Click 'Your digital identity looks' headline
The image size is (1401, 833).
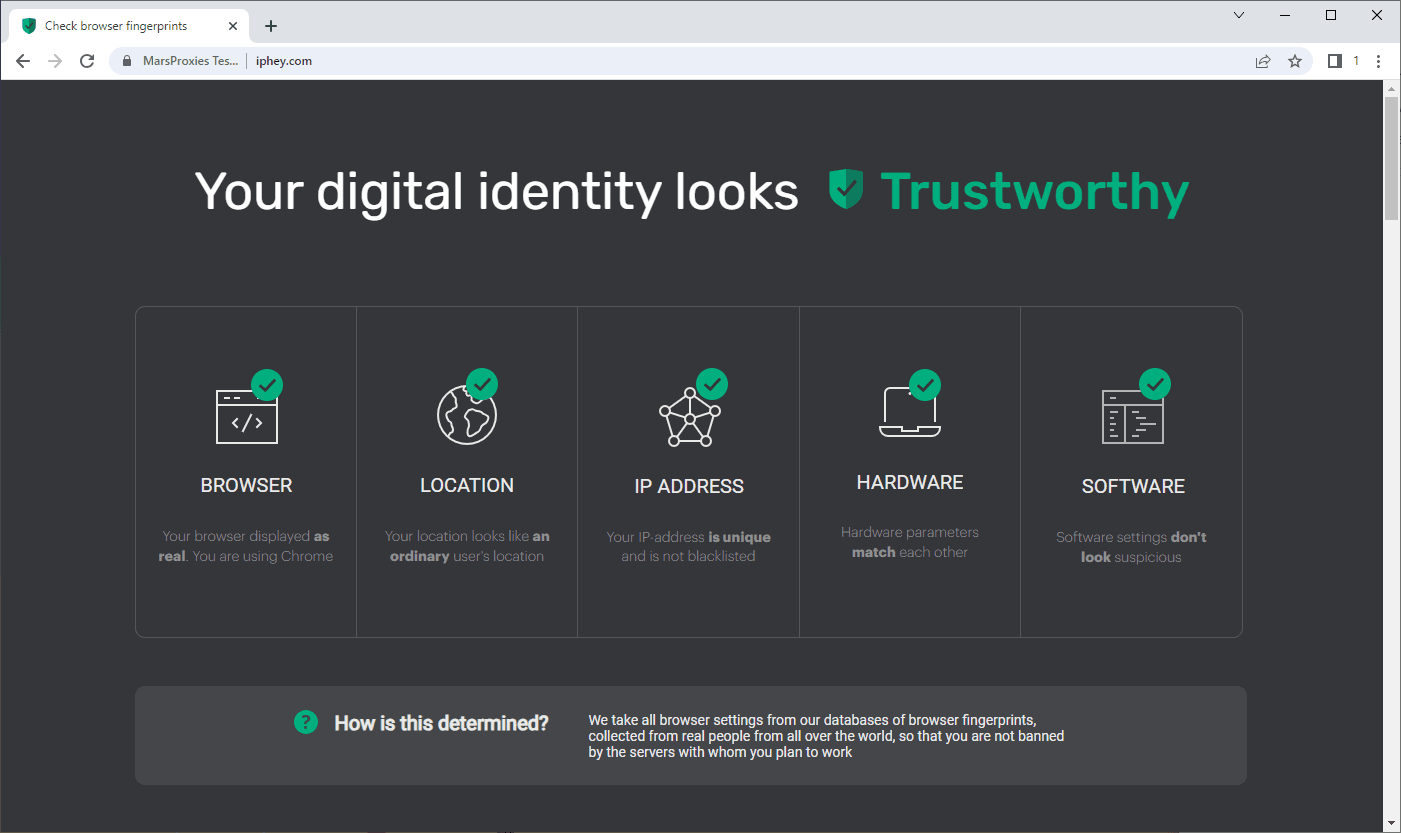pyautogui.click(x=497, y=191)
